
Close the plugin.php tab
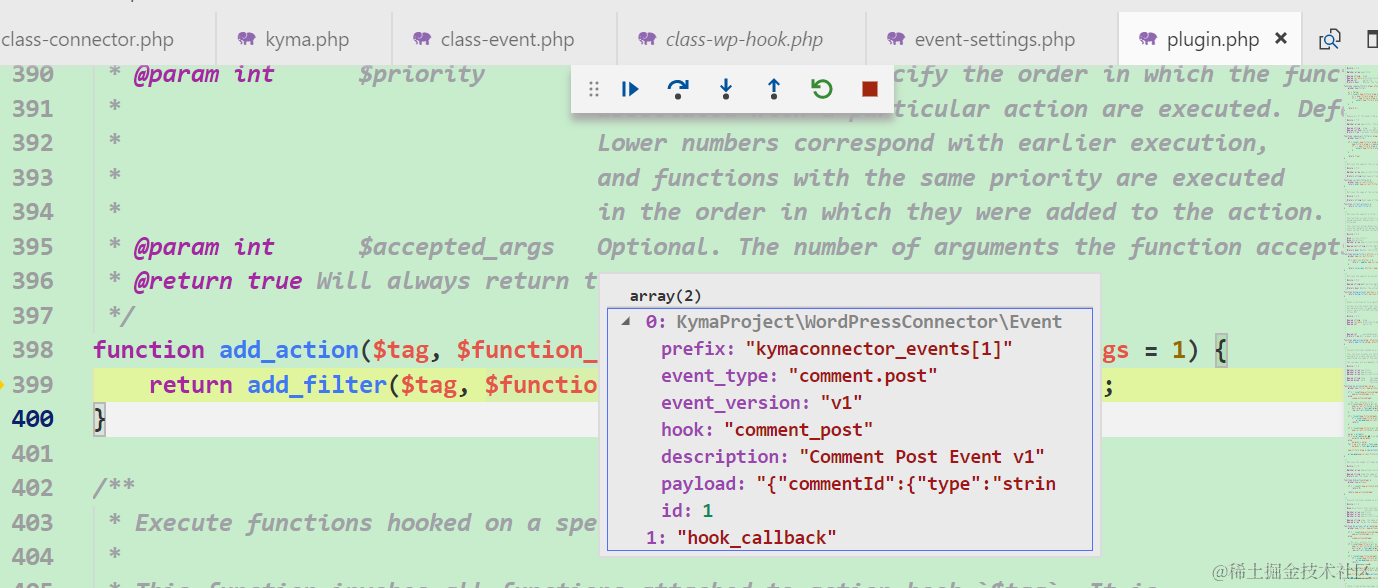tap(1281, 37)
